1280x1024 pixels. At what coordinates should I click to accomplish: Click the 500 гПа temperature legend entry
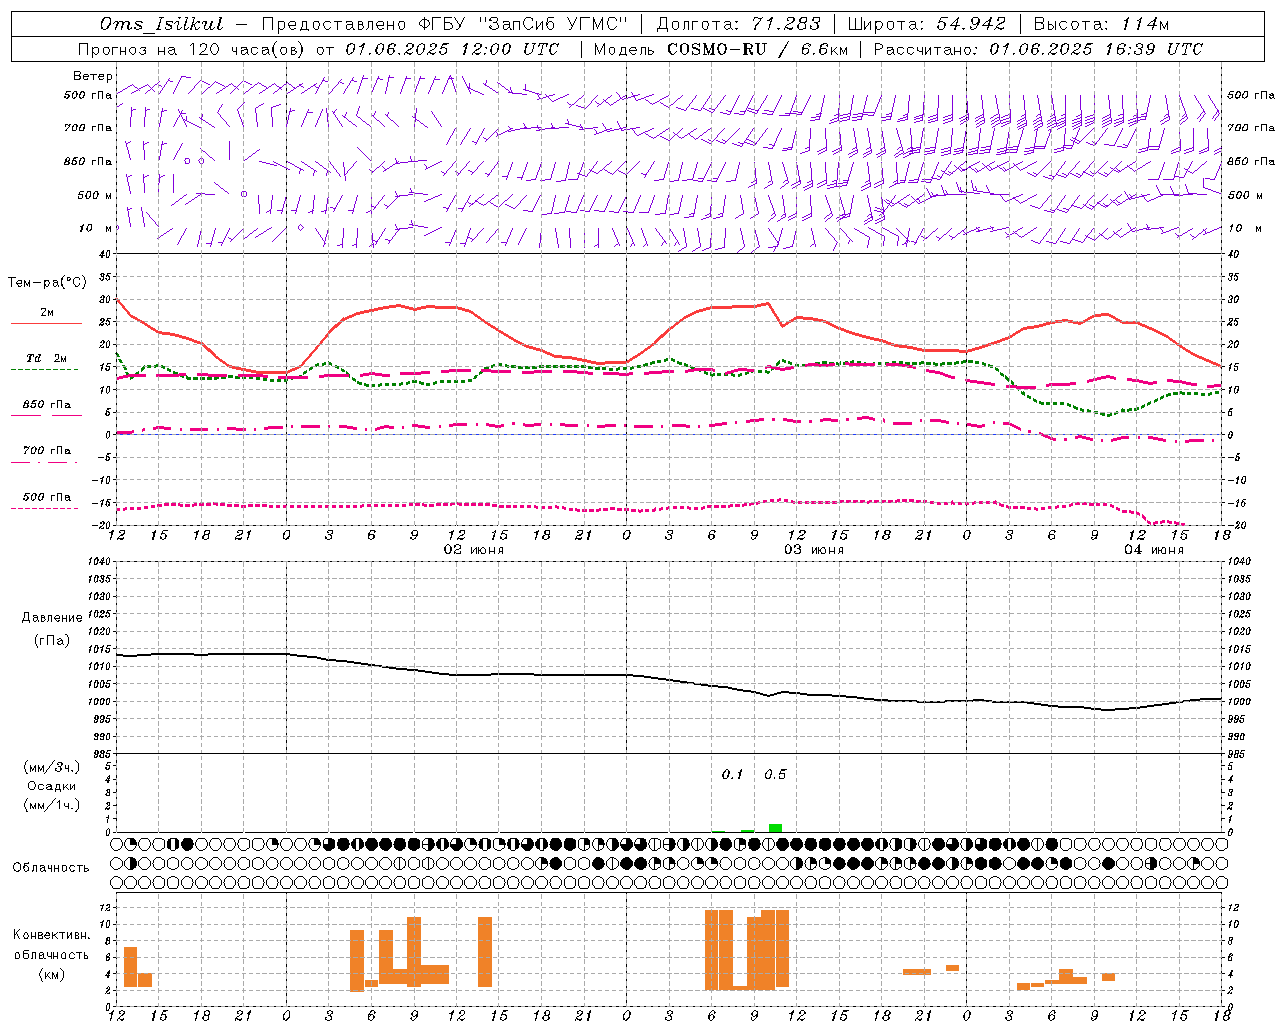46,497
